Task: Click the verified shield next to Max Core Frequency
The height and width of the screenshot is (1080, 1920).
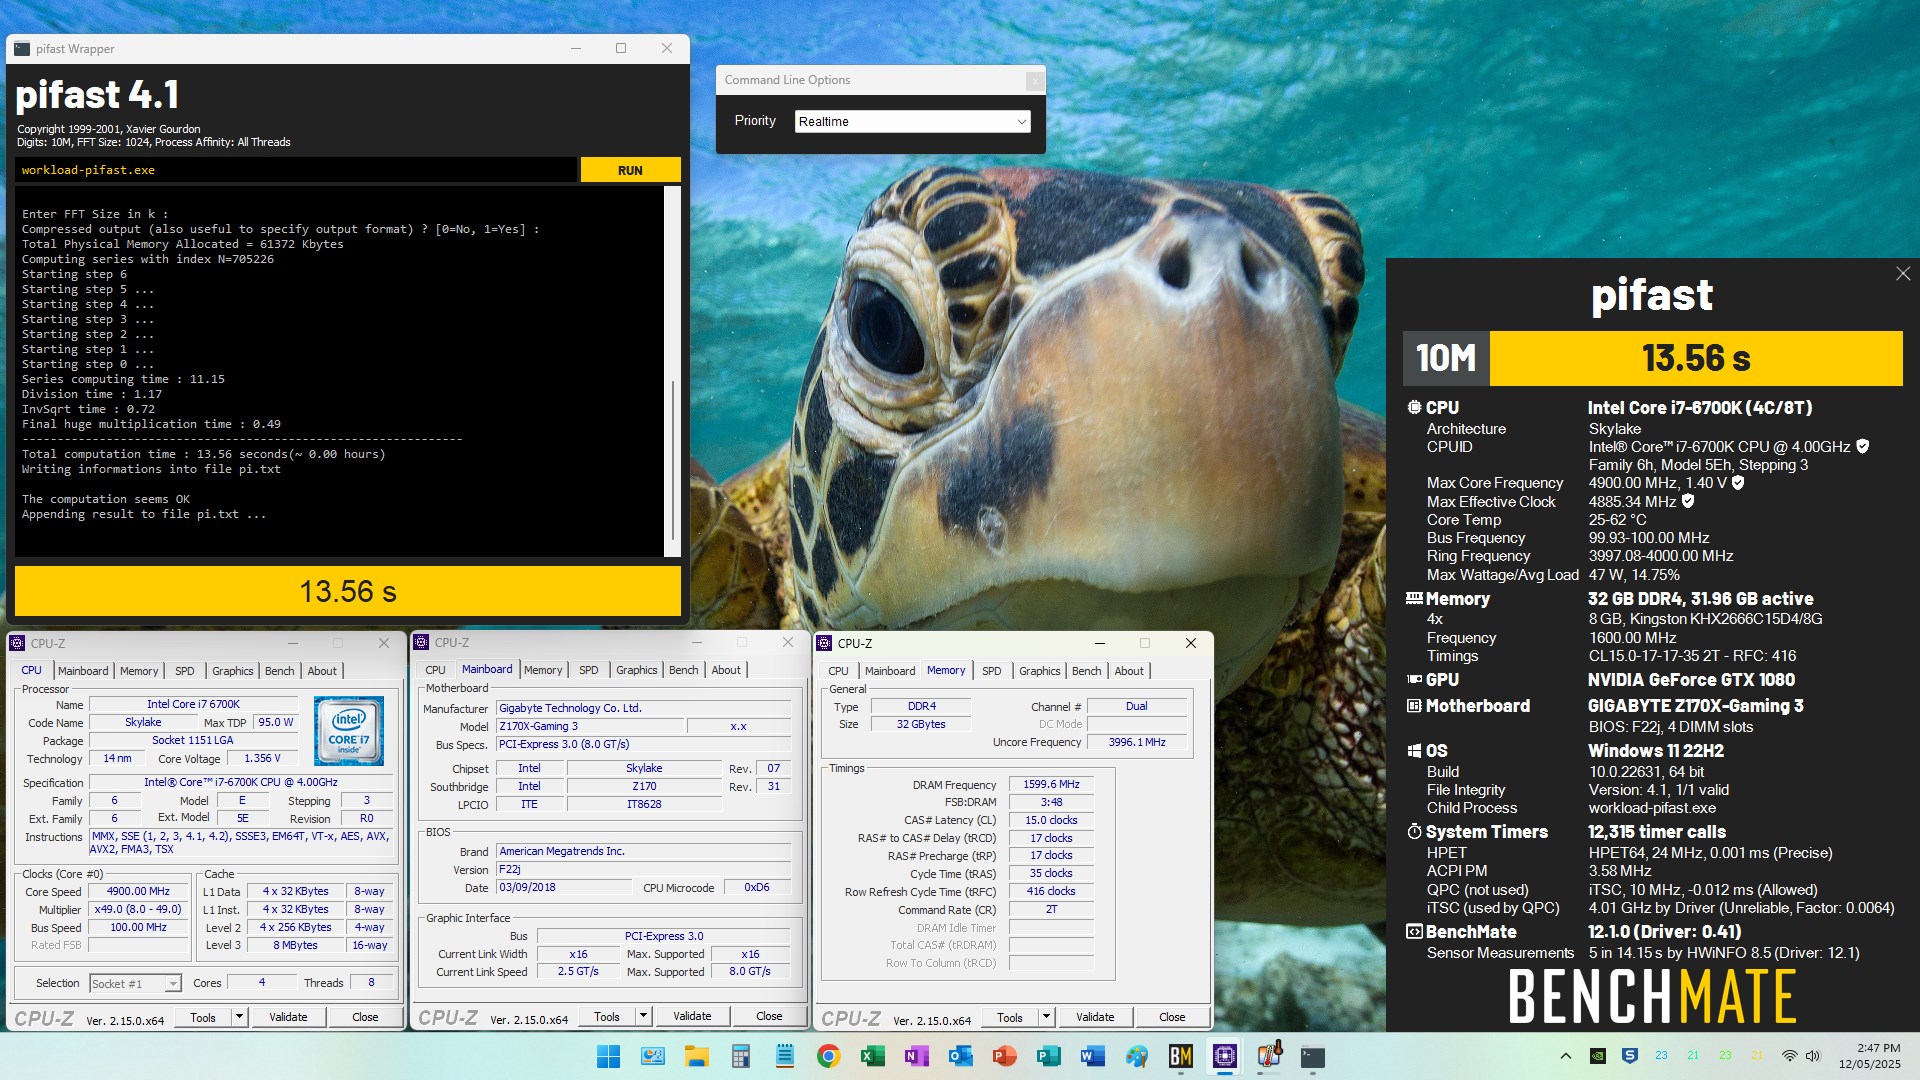Action: pyautogui.click(x=1738, y=483)
